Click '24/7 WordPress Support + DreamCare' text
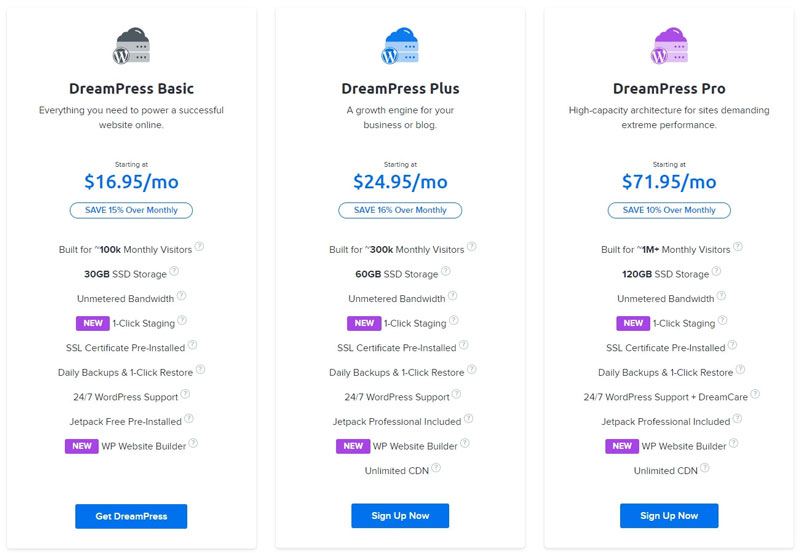This screenshot has width=800, height=553. pyautogui.click(x=666, y=397)
